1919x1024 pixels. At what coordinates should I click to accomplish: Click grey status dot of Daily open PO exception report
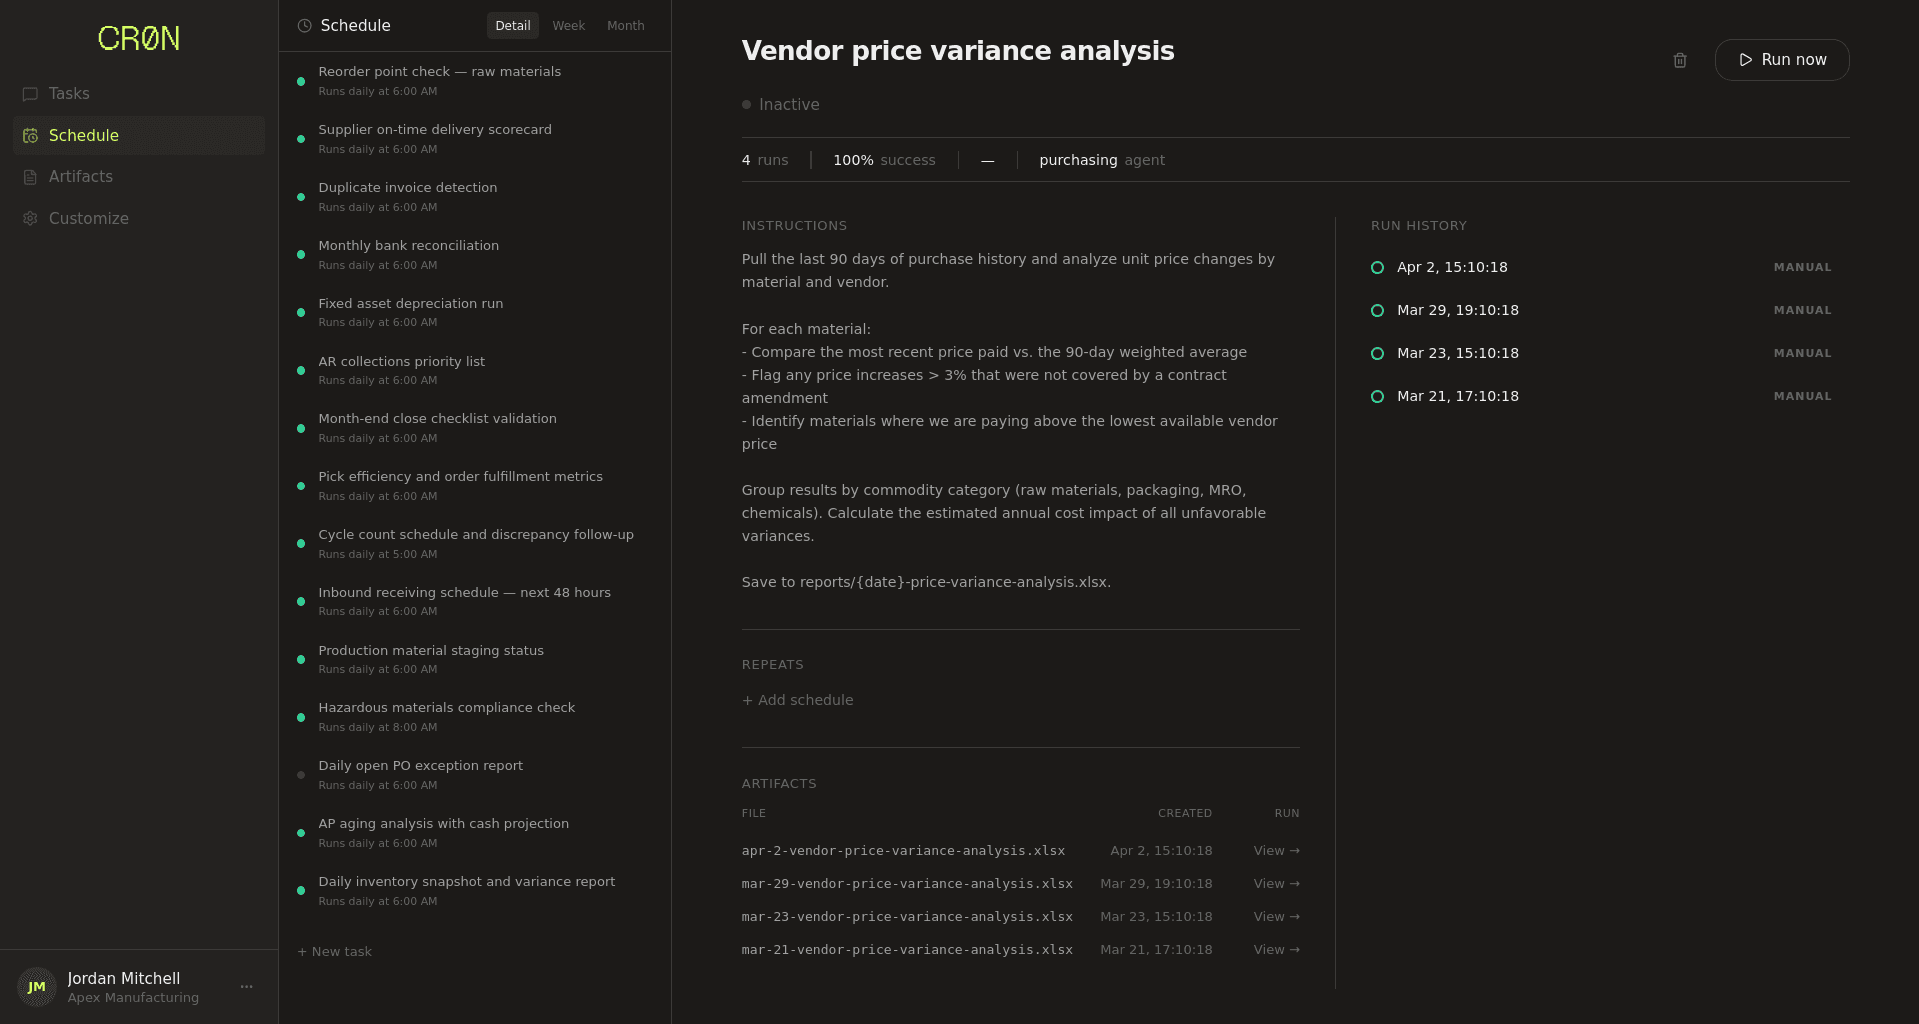301,775
